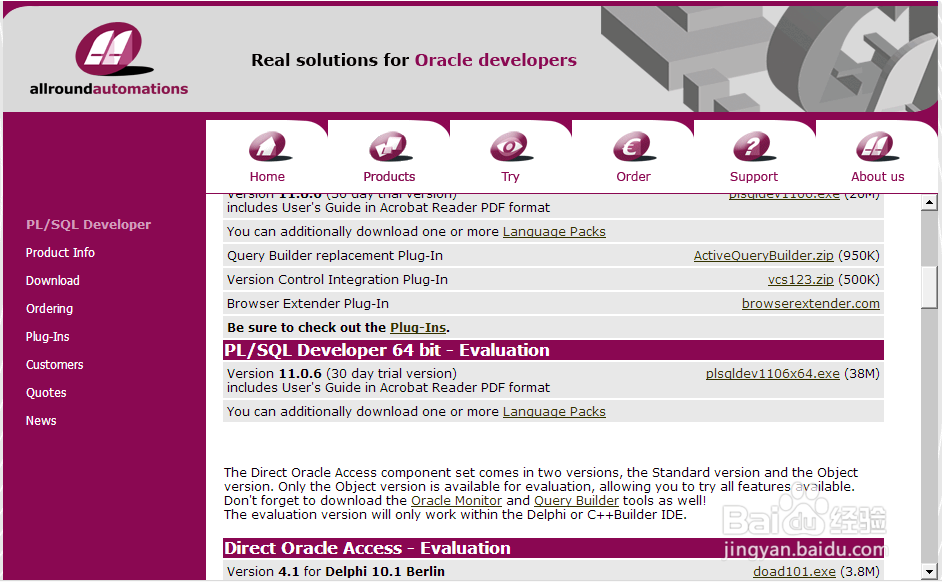Click the About us pen icon
This screenshot has width=942, height=582.
pyautogui.click(x=877, y=147)
